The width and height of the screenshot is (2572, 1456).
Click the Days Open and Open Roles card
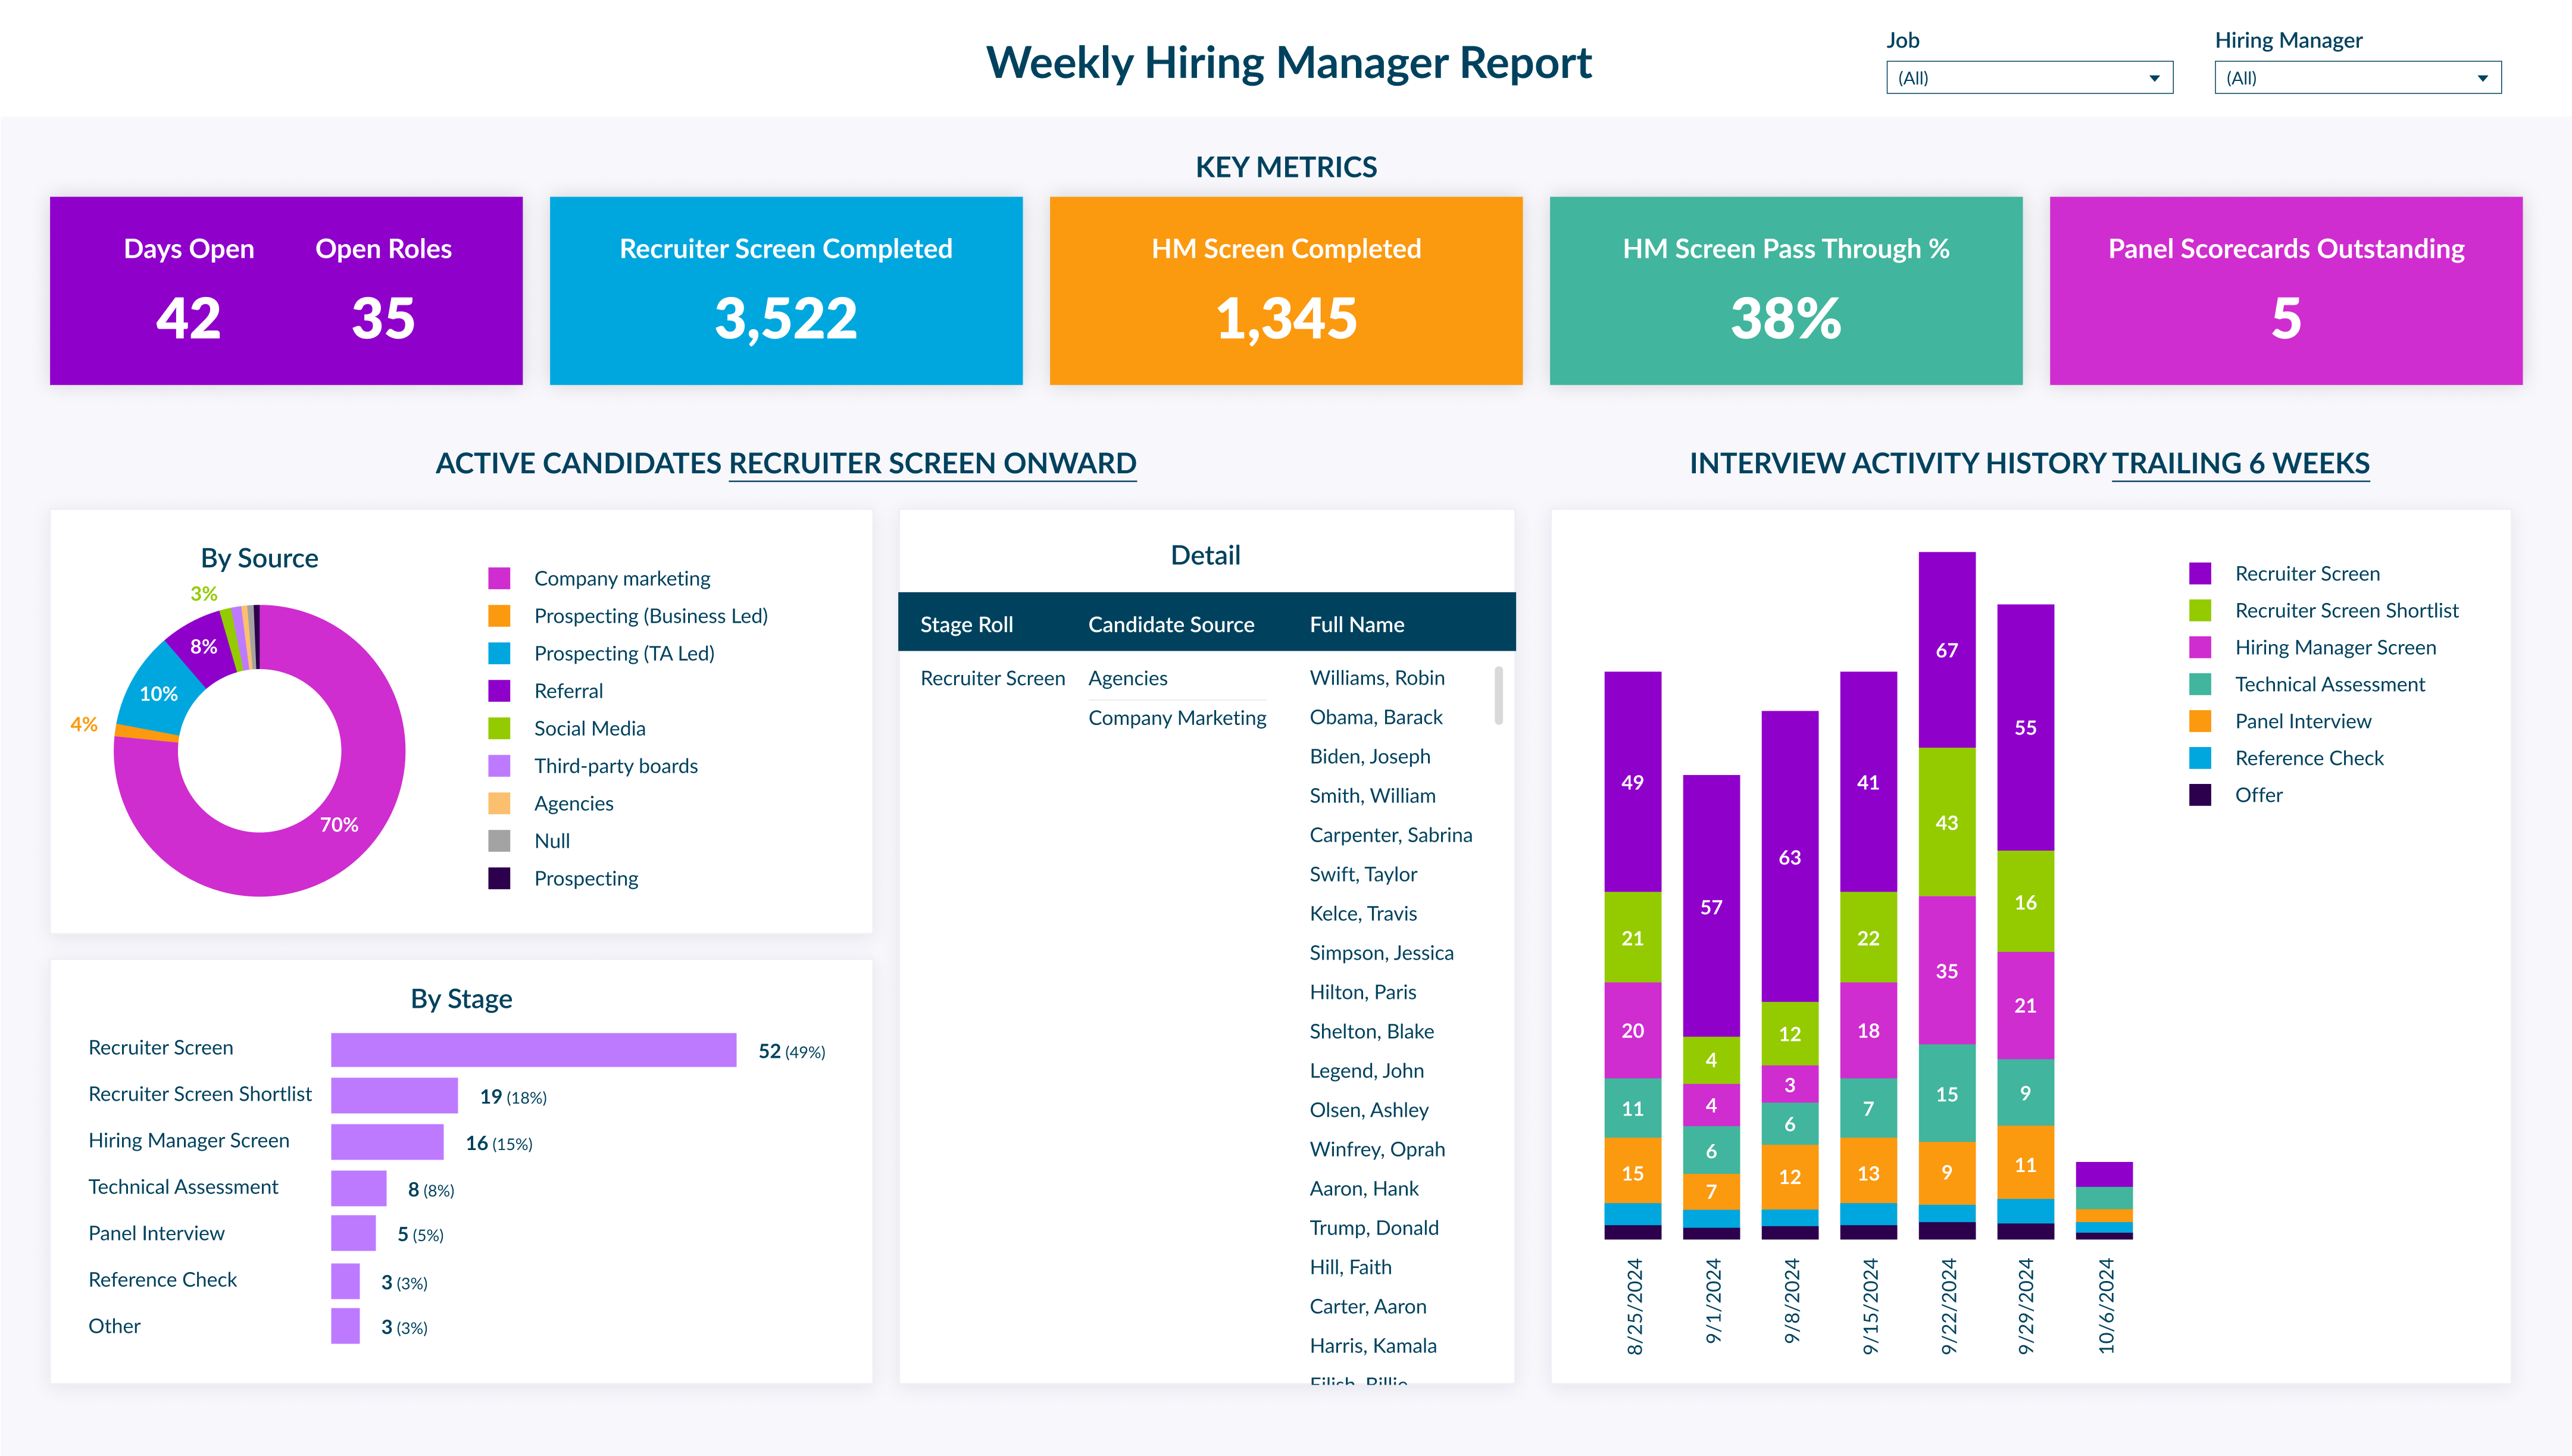(286, 290)
